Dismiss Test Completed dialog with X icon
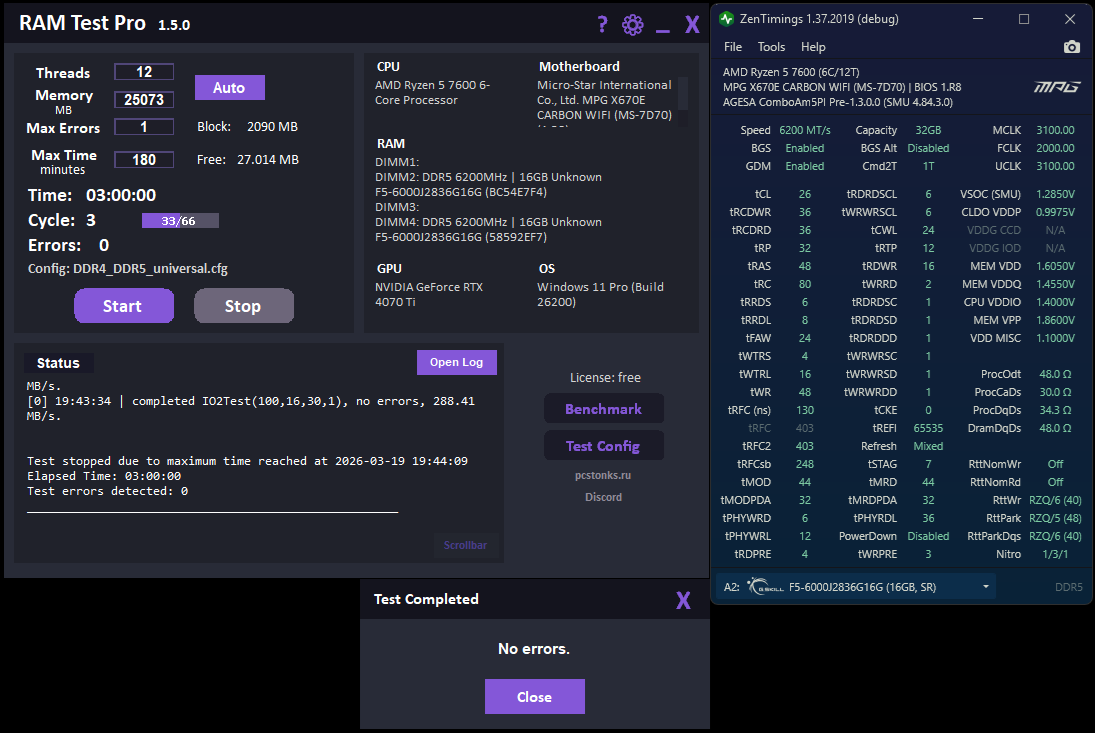The height and width of the screenshot is (733, 1095). [x=683, y=600]
